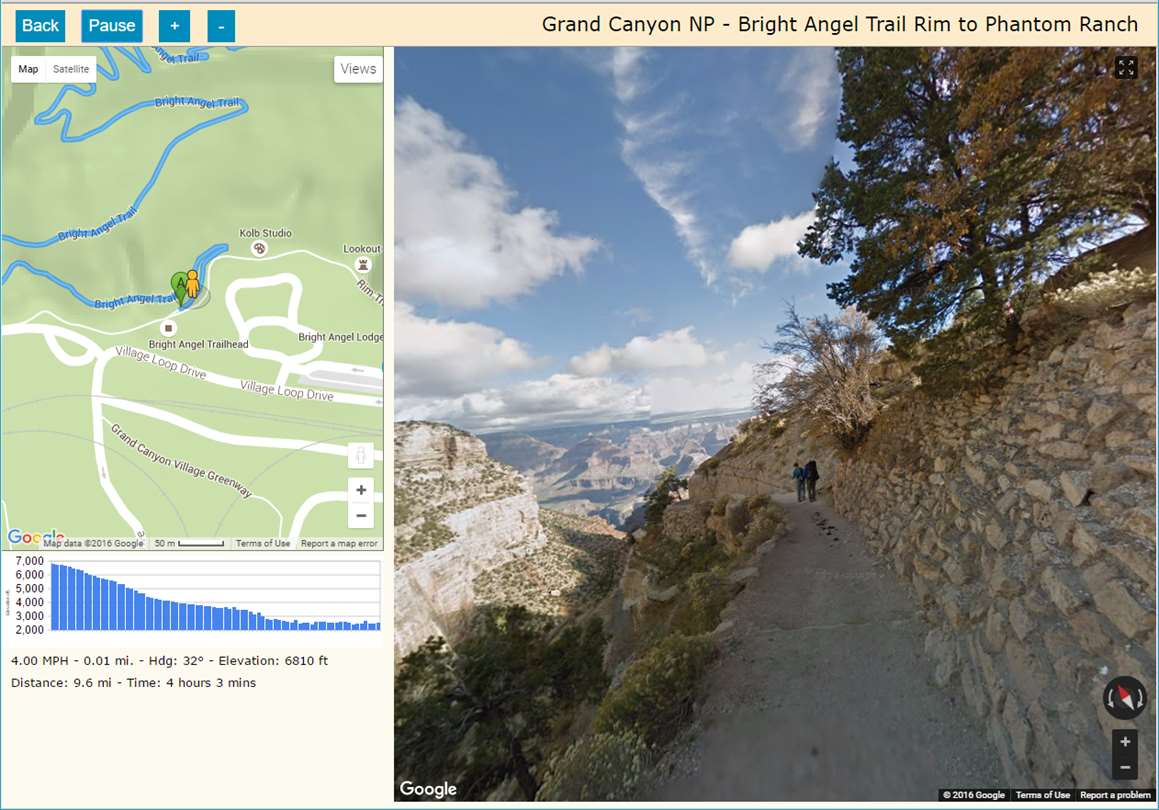The height and width of the screenshot is (810, 1159).
Task: Switch map to Satellite view
Action: click(71, 69)
